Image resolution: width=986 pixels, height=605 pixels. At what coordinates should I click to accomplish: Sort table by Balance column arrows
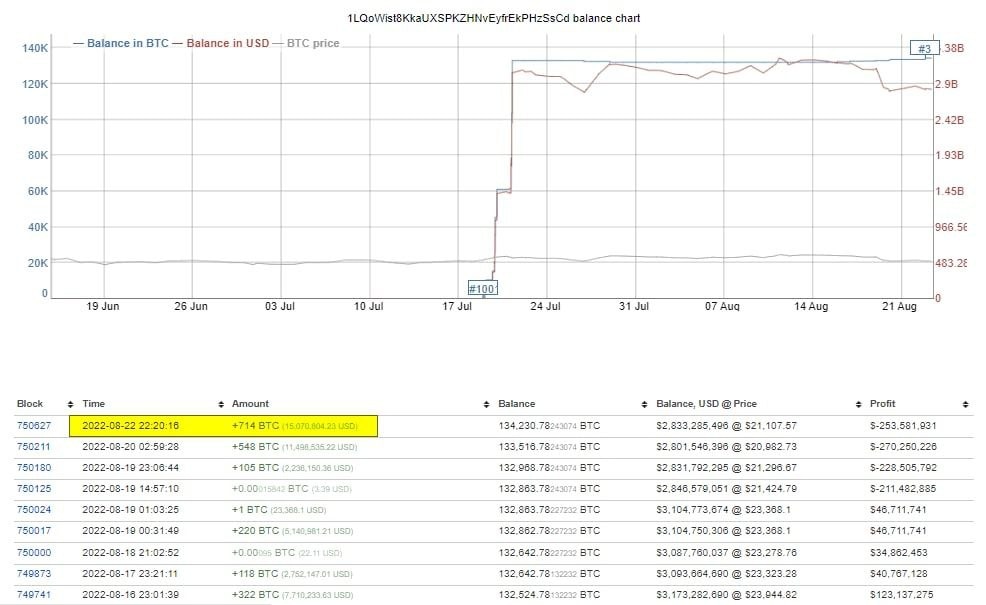coord(644,404)
